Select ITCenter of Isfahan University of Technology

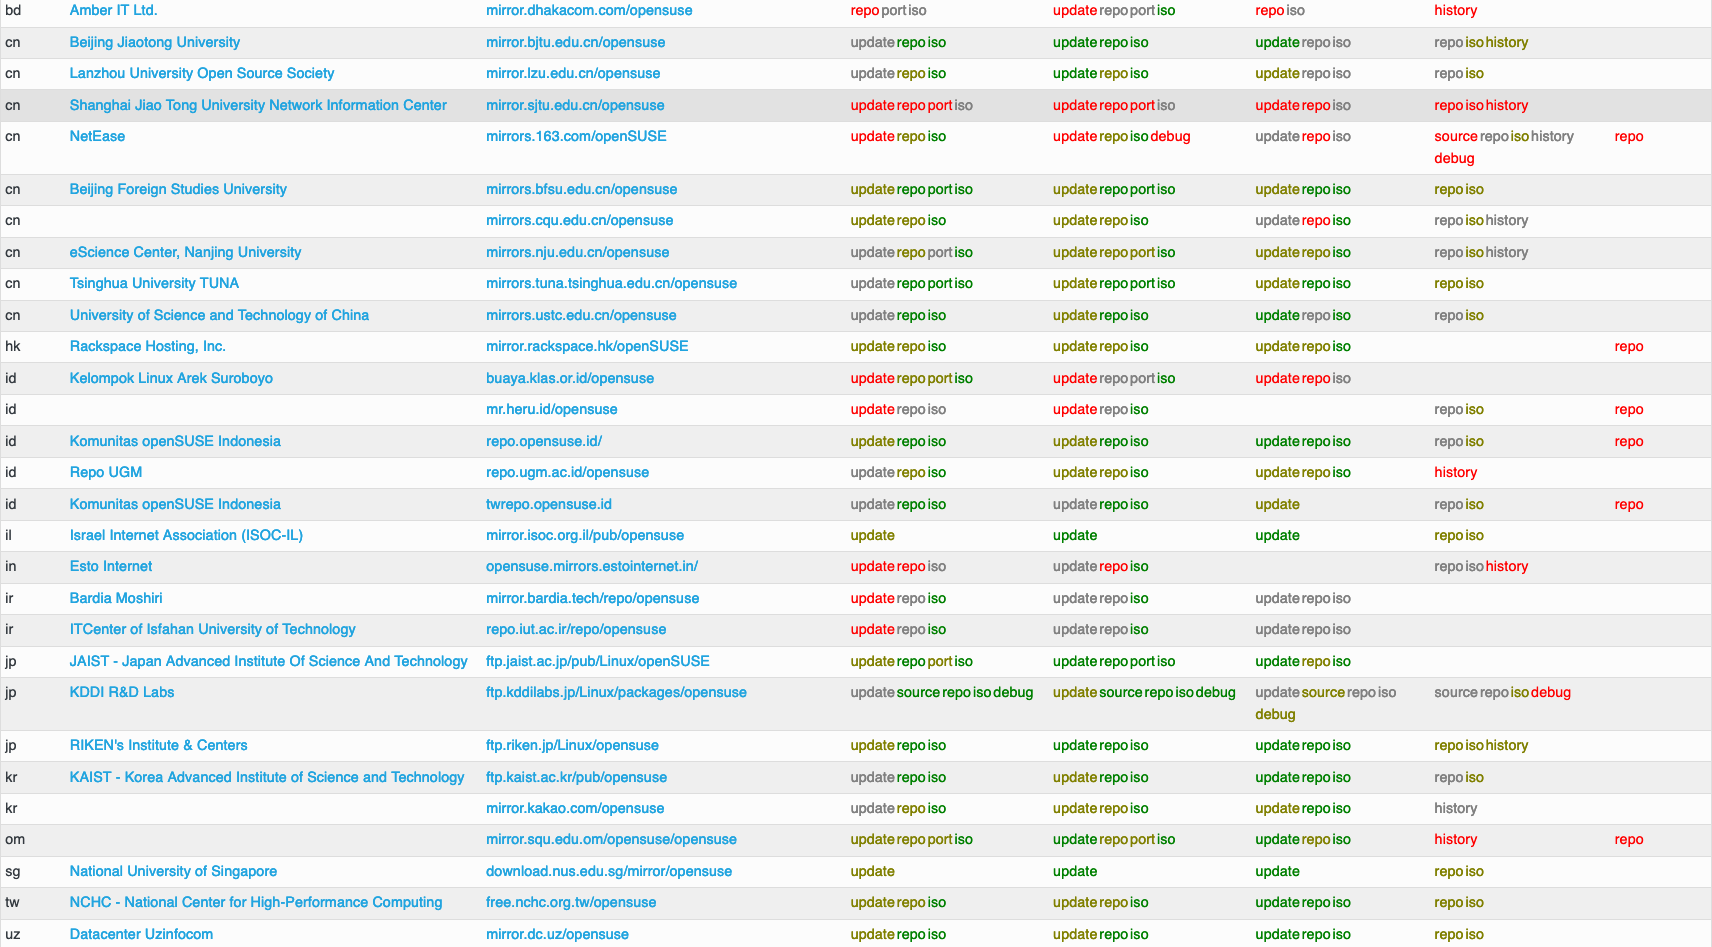212,630
